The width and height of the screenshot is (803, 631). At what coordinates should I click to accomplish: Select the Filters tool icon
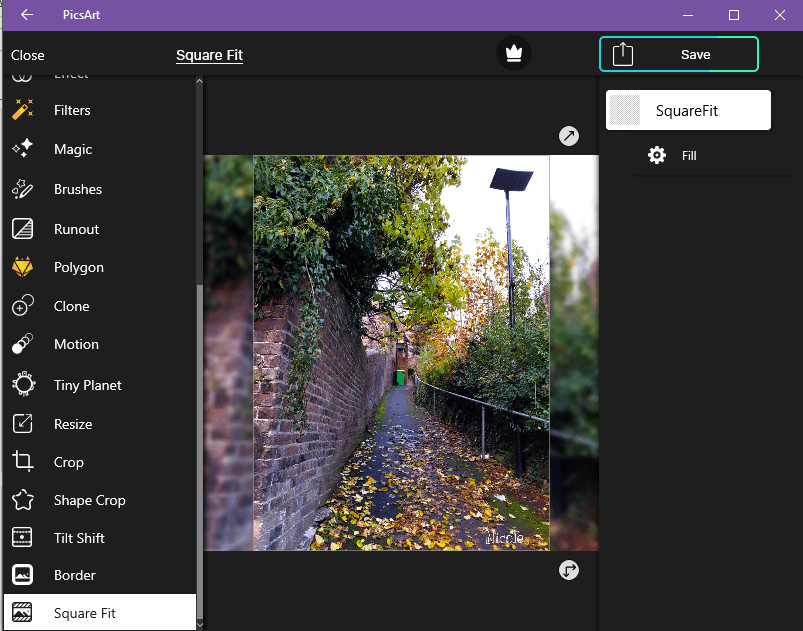tap(23, 110)
